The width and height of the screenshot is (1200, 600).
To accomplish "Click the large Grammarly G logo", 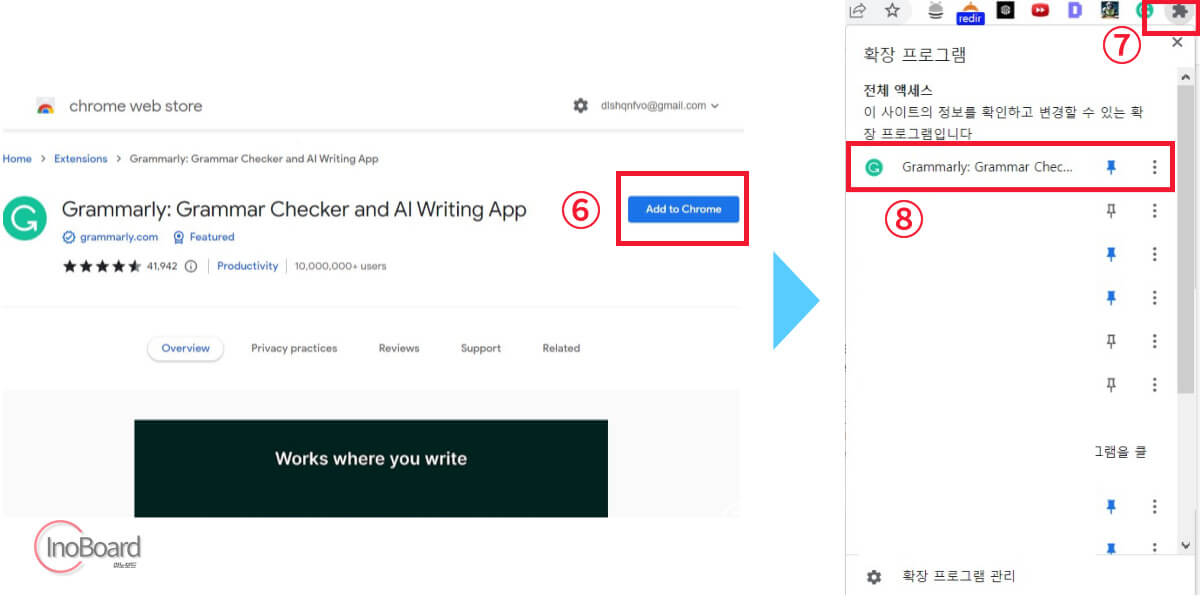I will point(26,218).
